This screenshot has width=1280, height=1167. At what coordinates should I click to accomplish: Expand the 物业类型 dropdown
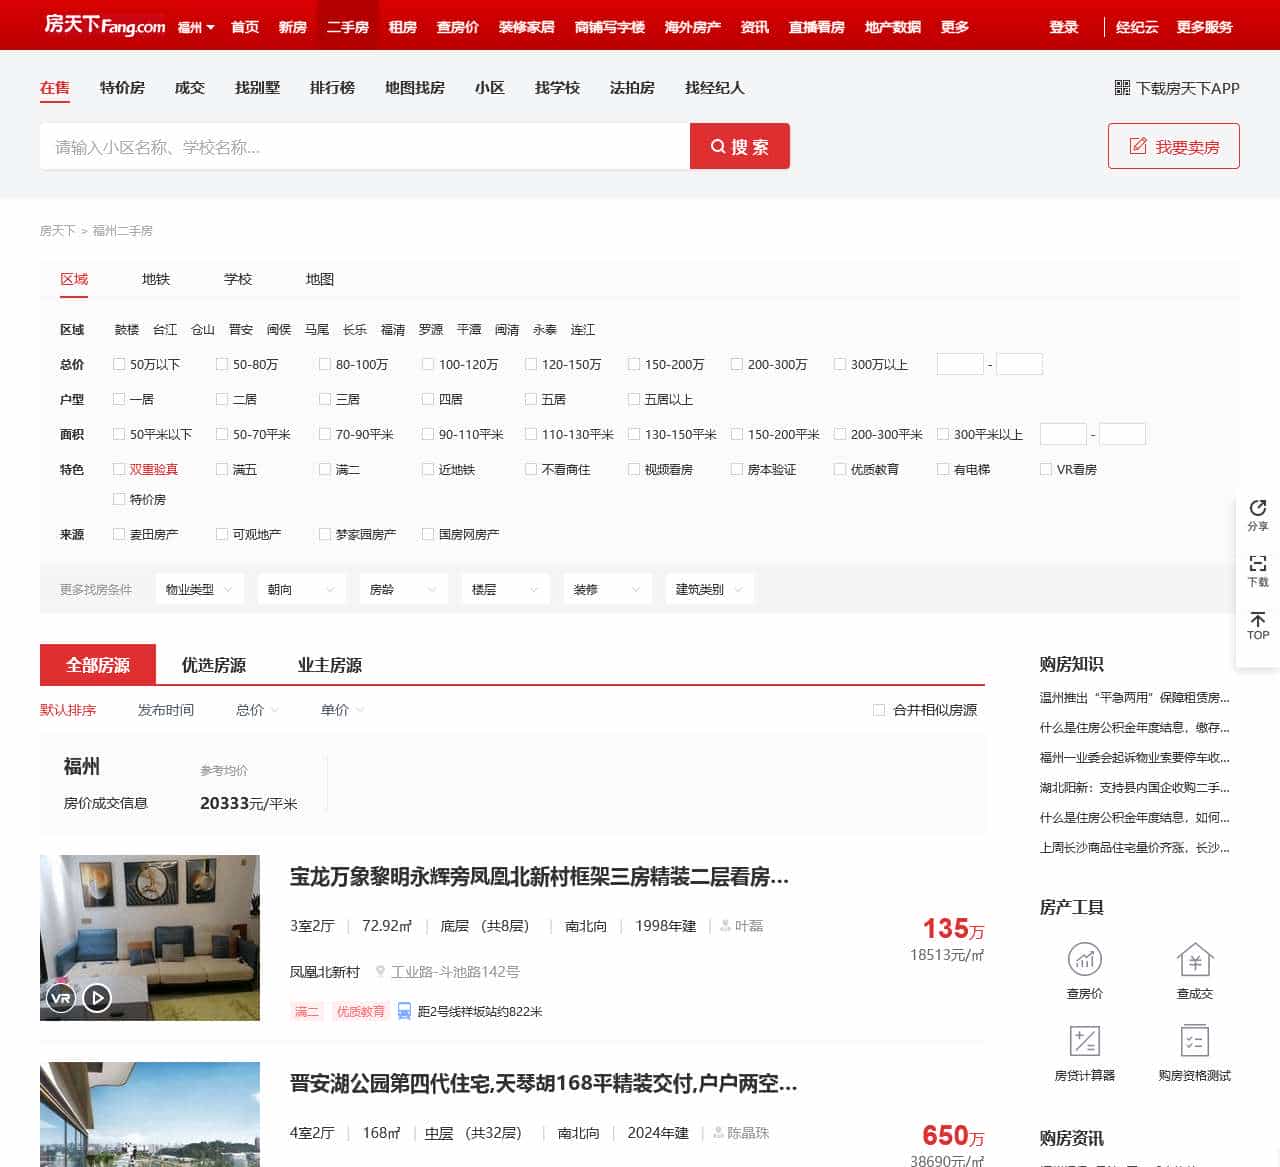[200, 589]
